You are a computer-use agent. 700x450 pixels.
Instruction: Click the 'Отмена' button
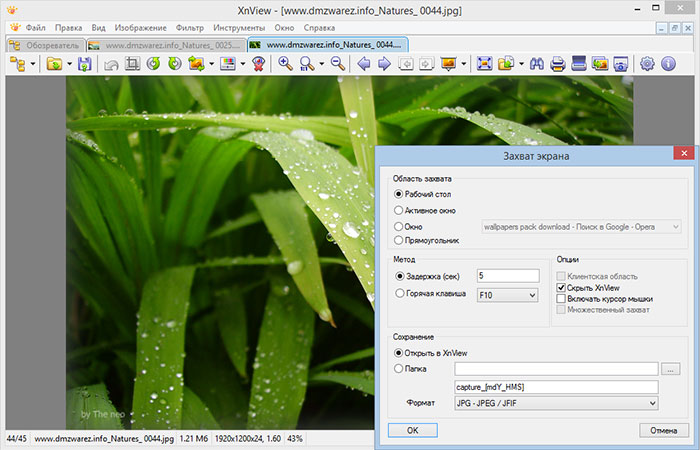[663, 430]
